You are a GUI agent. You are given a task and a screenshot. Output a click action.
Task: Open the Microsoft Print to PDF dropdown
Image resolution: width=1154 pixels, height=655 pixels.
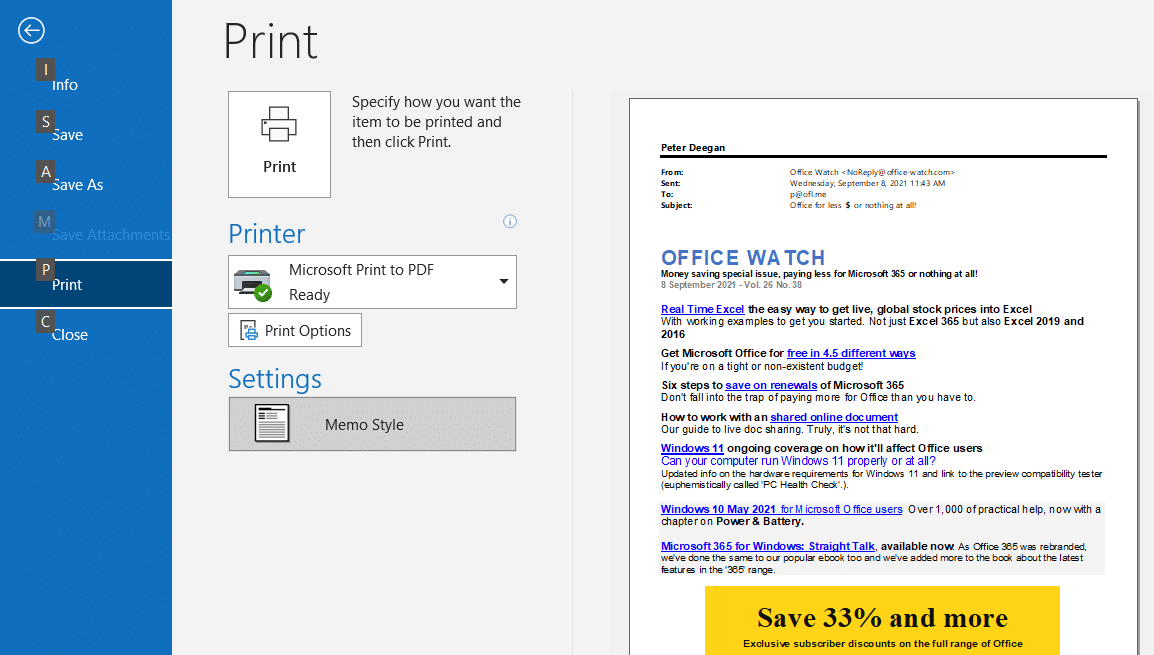coord(372,282)
